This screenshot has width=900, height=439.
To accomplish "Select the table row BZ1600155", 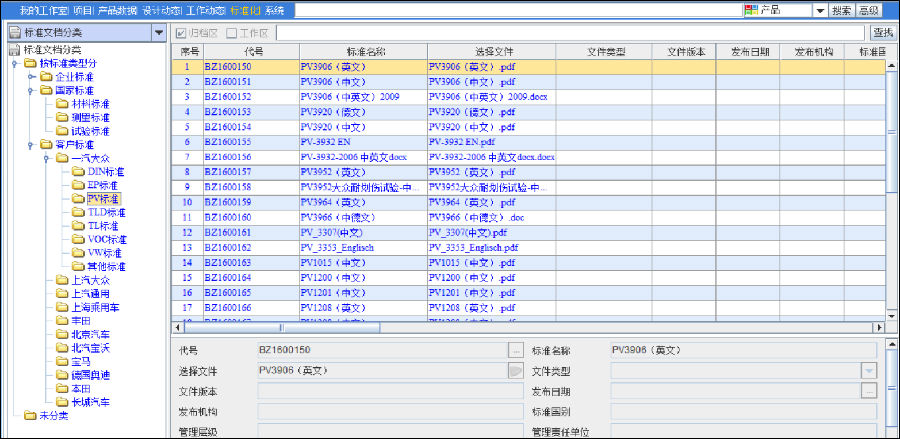I will (227, 142).
